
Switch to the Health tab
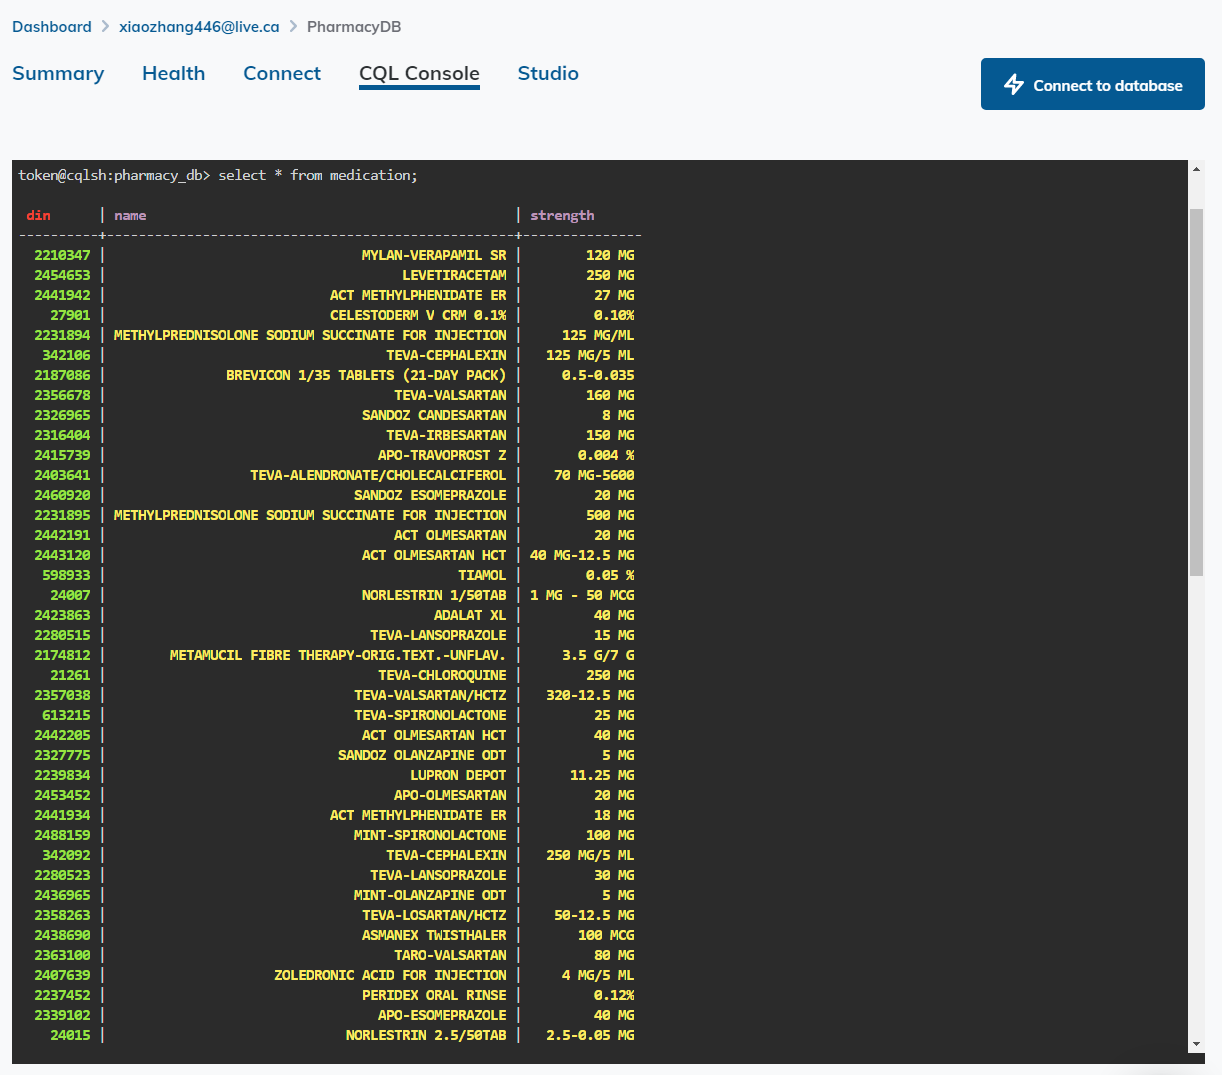[x=174, y=73]
